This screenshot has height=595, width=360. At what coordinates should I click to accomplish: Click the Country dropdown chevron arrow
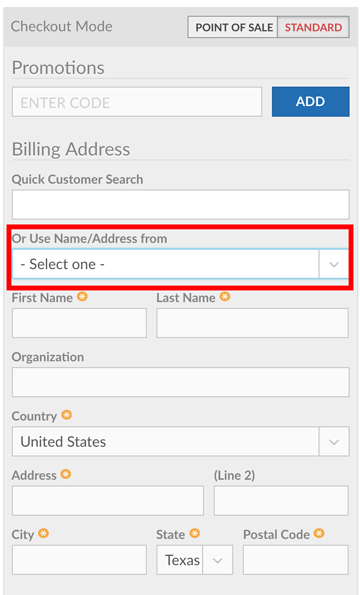coord(334,442)
